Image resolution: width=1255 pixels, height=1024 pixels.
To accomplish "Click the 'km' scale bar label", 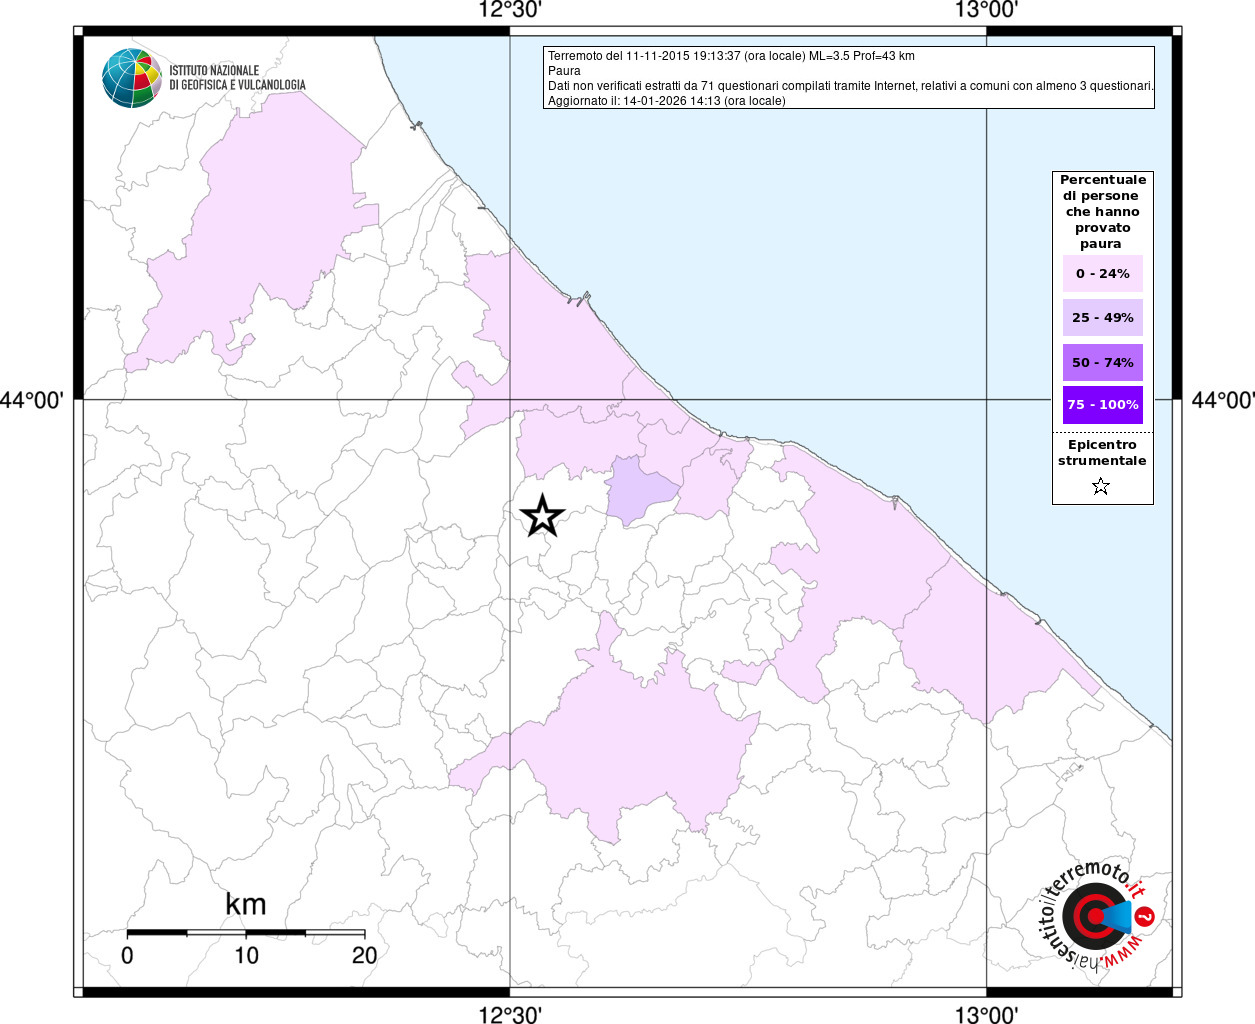I will tap(245, 904).
